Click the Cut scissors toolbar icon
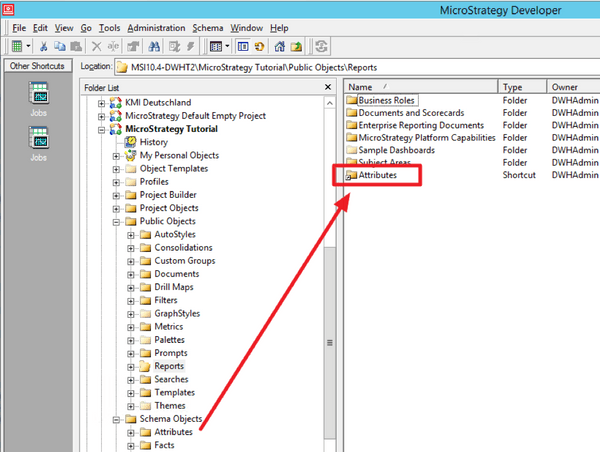The image size is (600, 452). (x=44, y=46)
